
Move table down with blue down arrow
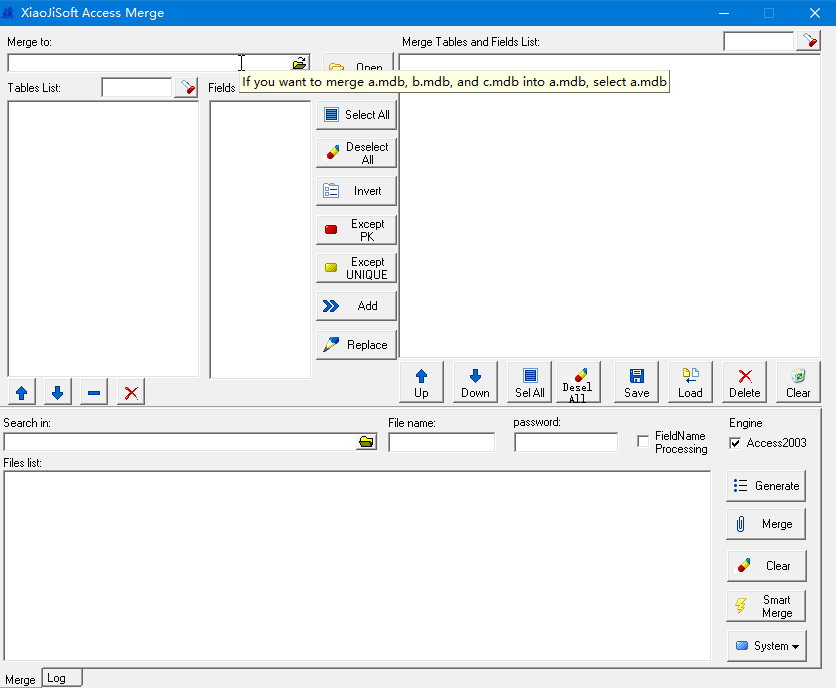[58, 393]
